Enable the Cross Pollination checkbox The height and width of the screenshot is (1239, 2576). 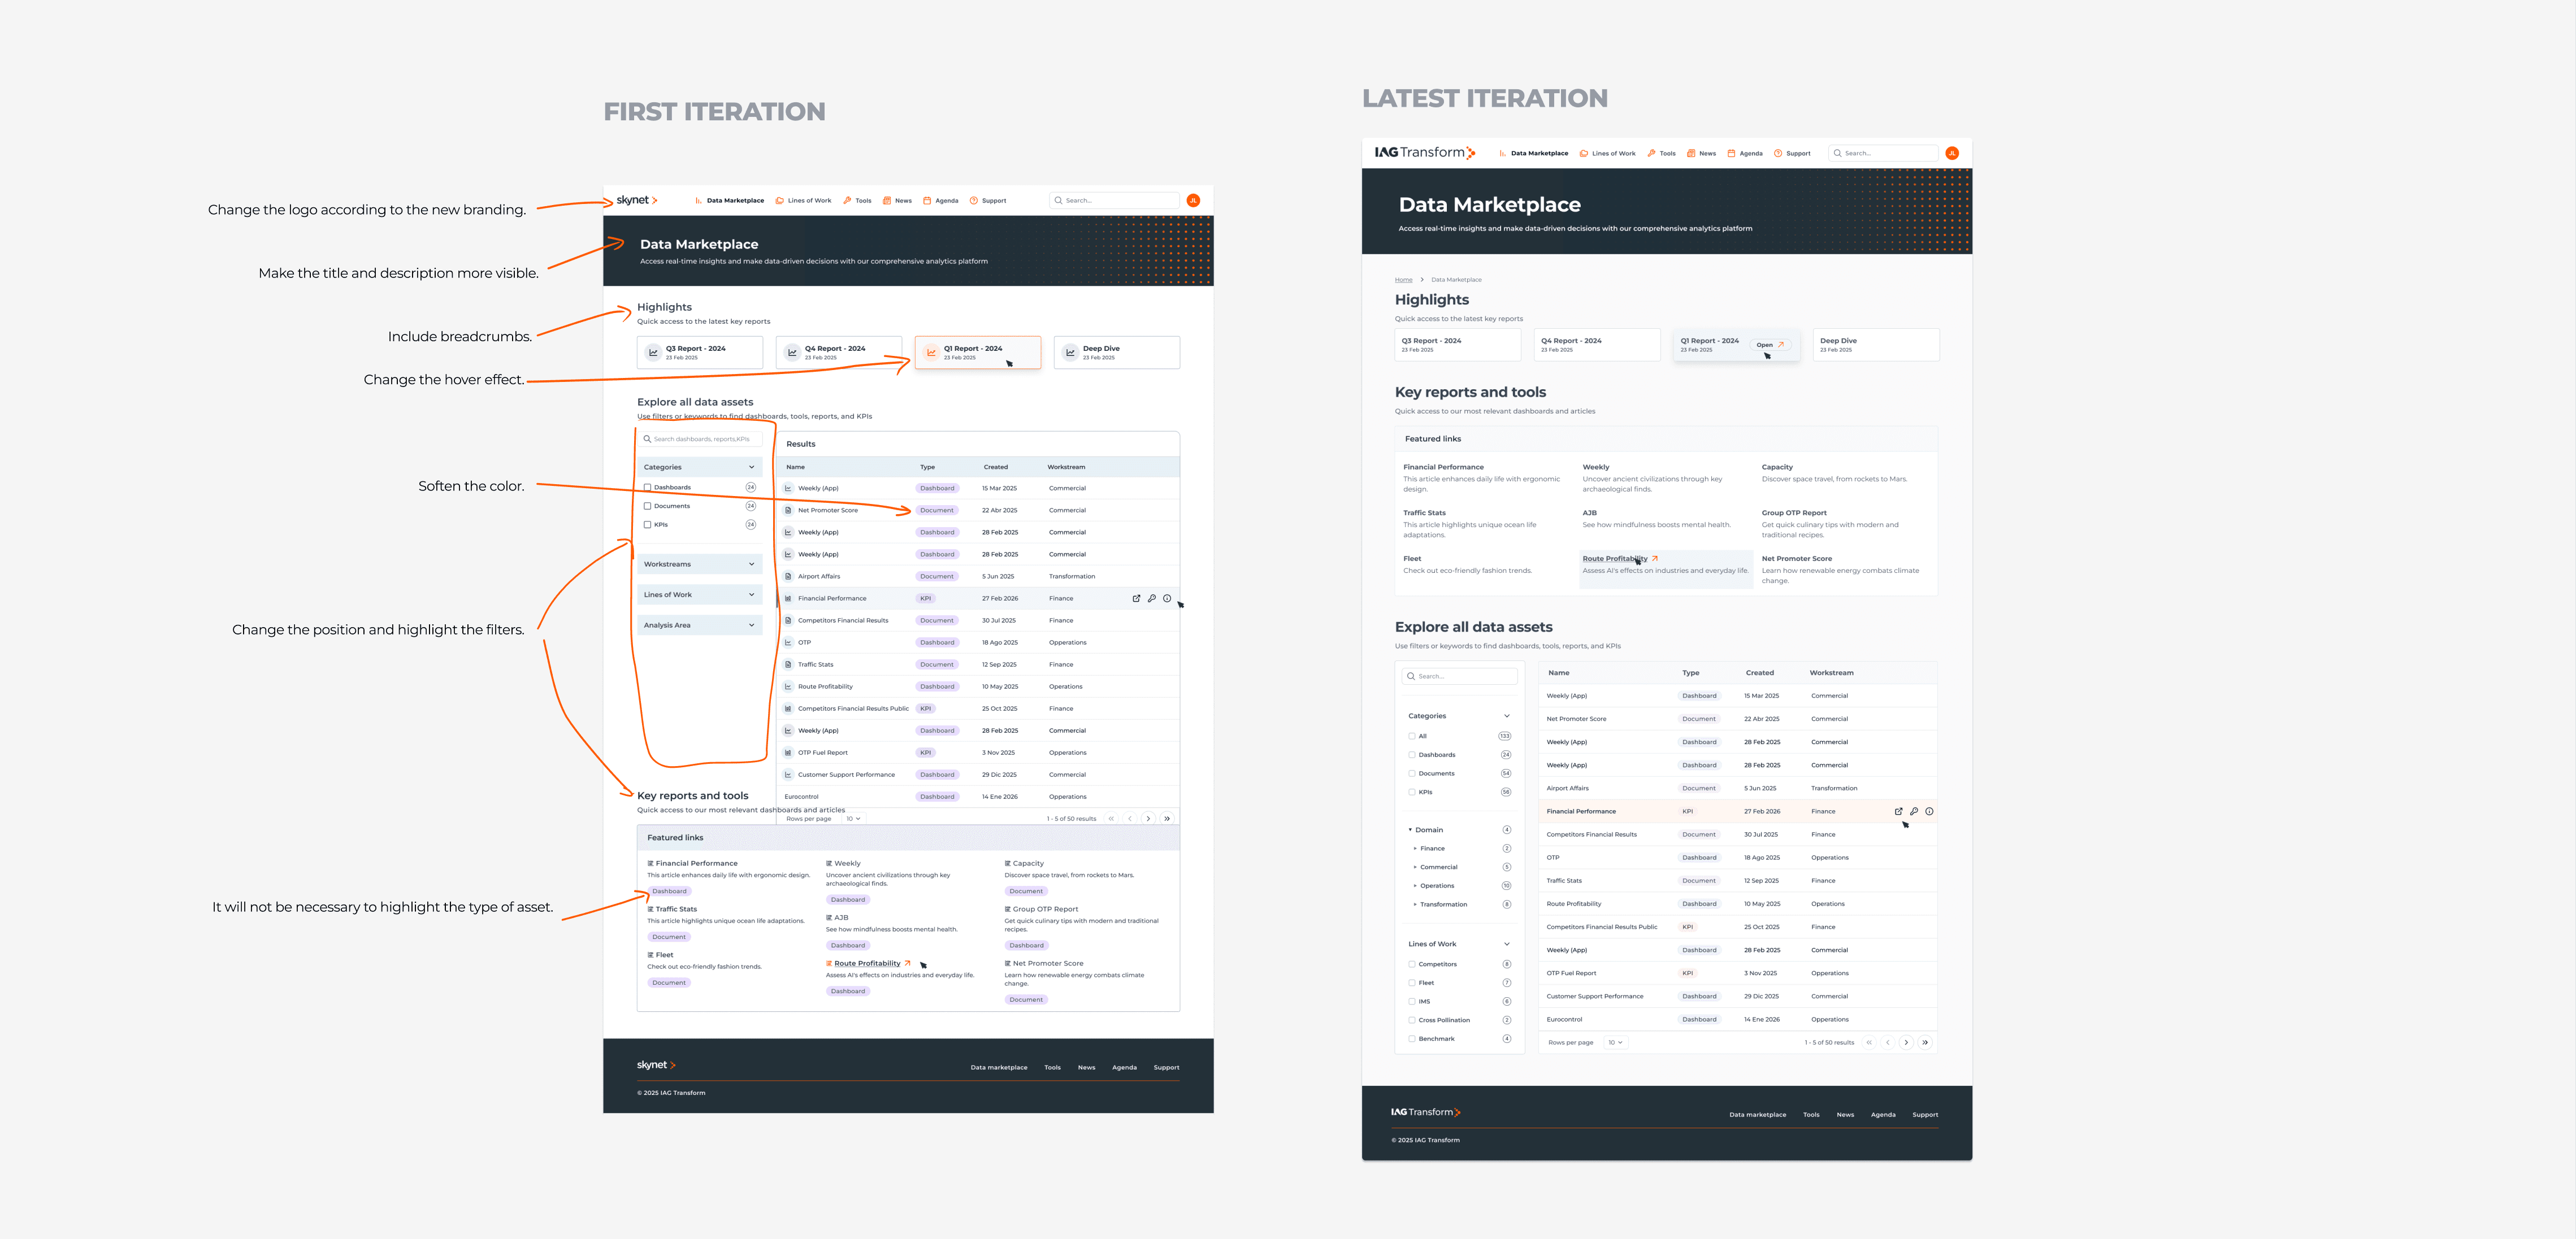point(1412,1020)
